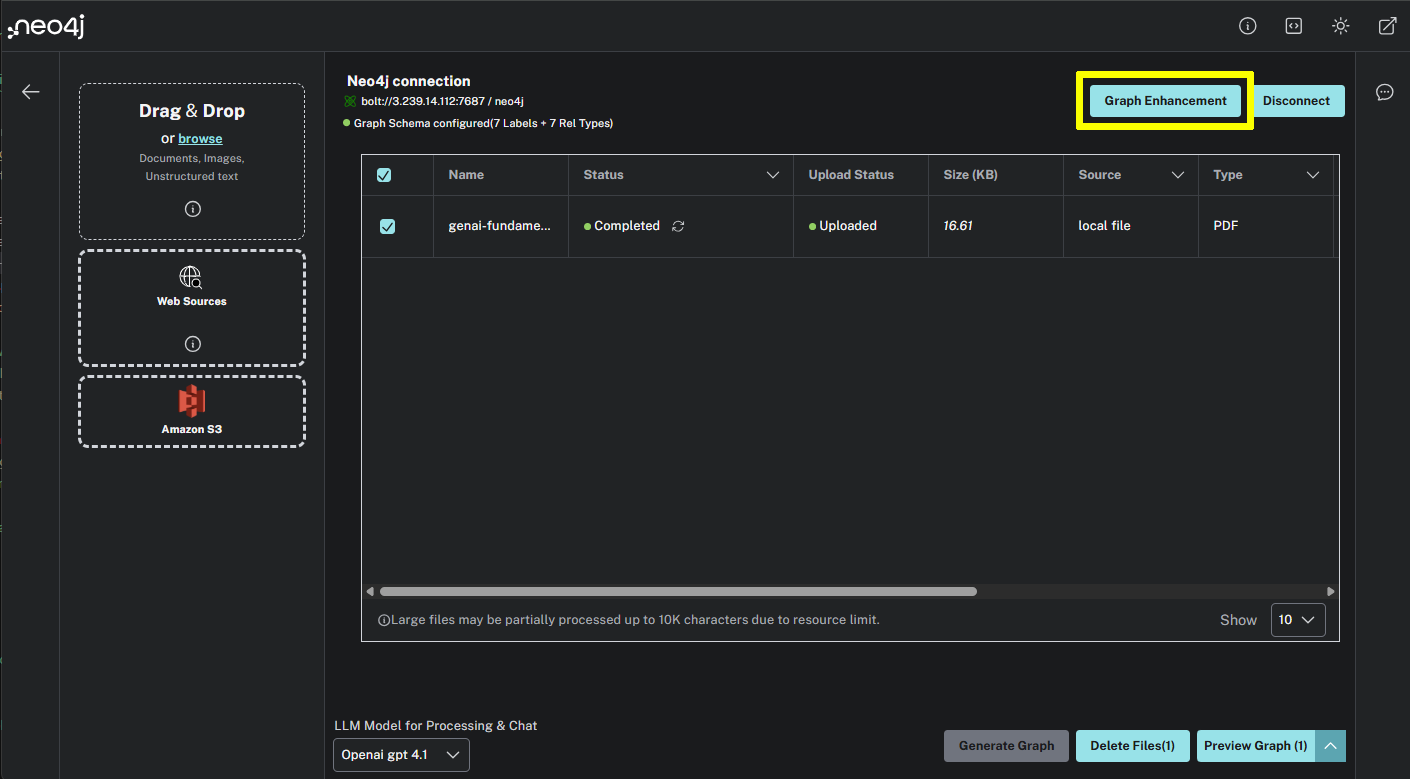The image size is (1410, 779).
Task: Toggle the sun icon to switch theme
Action: (x=1340, y=25)
